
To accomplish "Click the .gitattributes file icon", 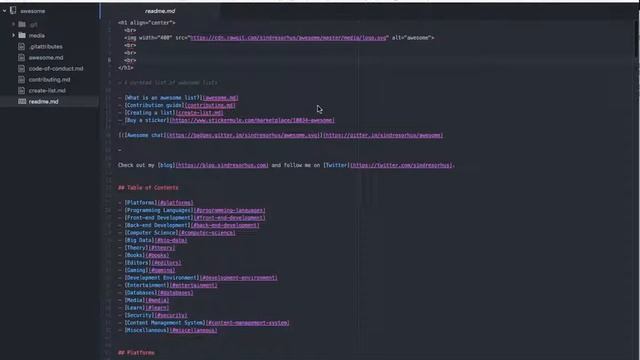I will click(22, 47).
